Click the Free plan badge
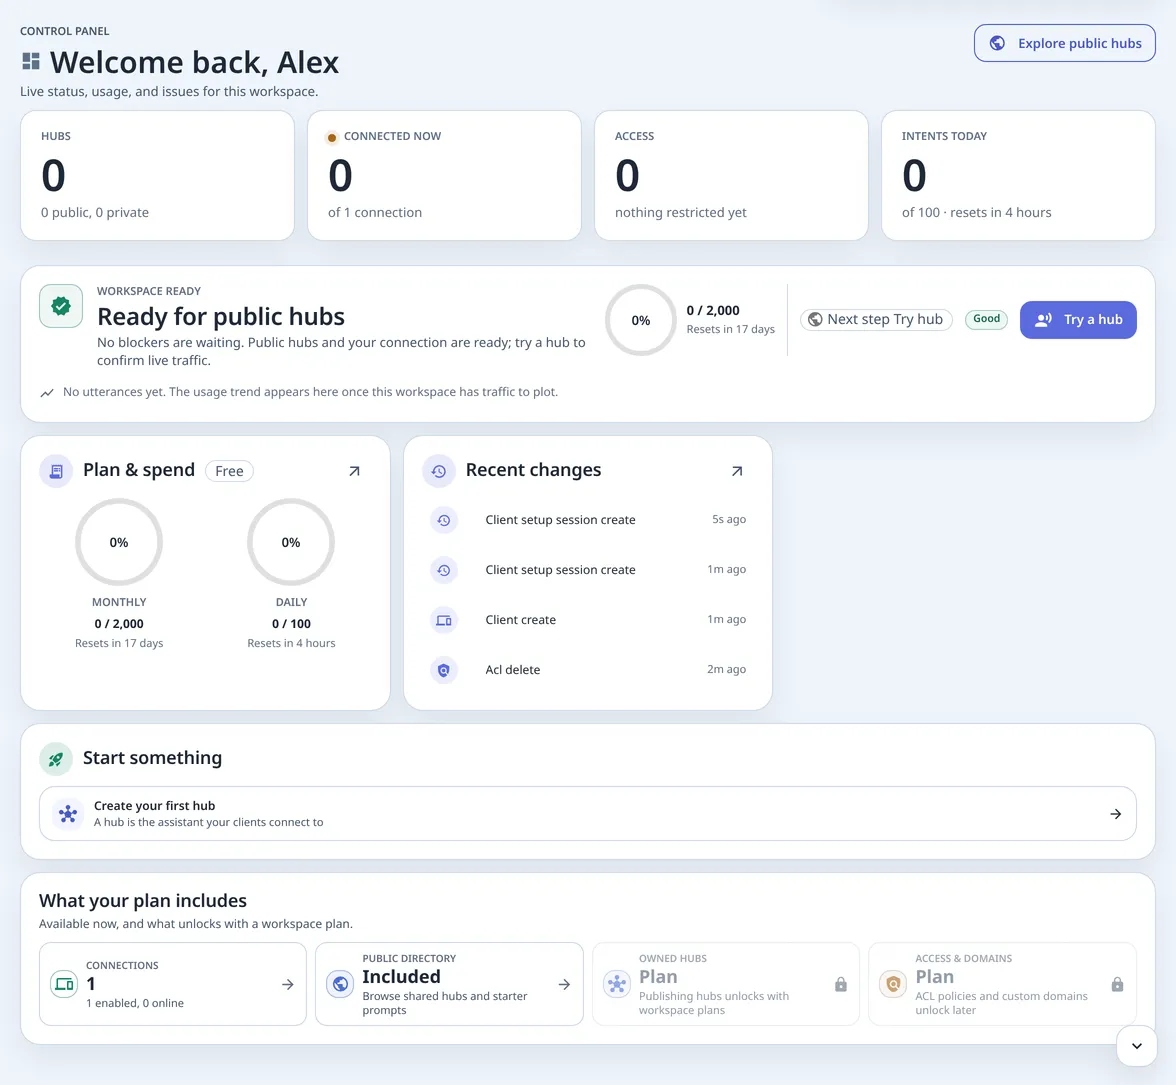 click(230, 471)
